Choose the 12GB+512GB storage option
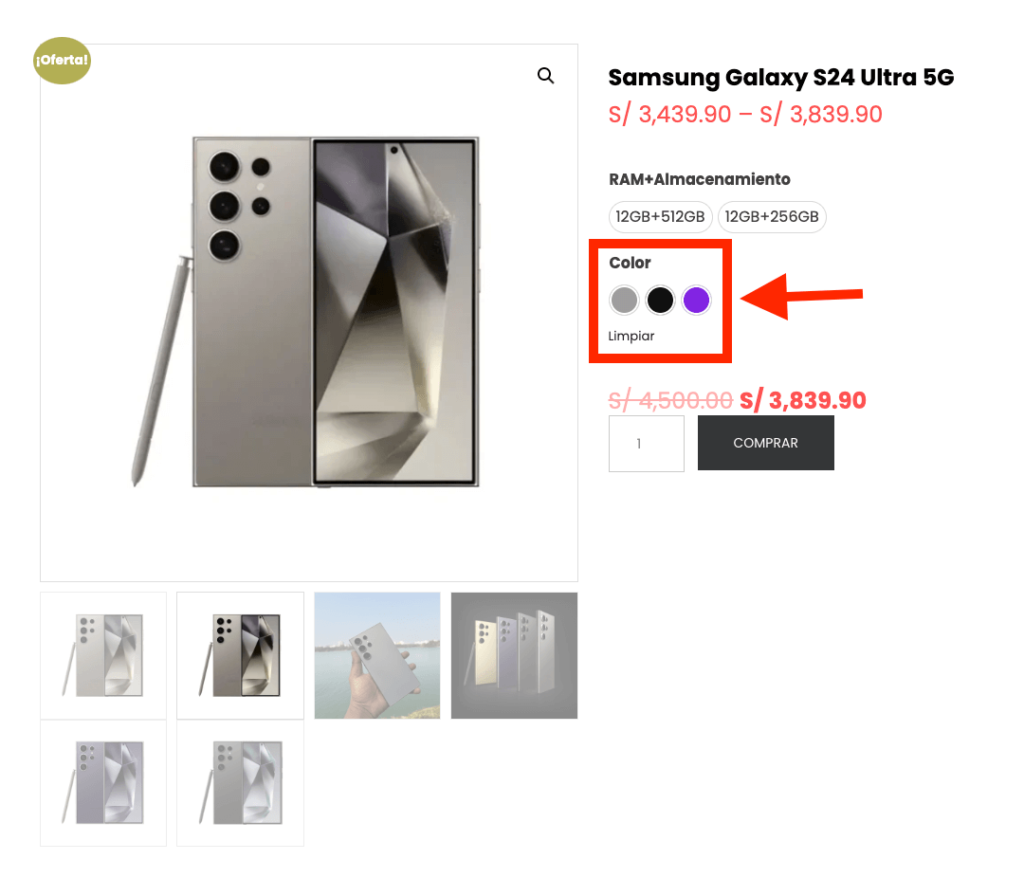Screen dimensions: 1024x896 point(660,217)
